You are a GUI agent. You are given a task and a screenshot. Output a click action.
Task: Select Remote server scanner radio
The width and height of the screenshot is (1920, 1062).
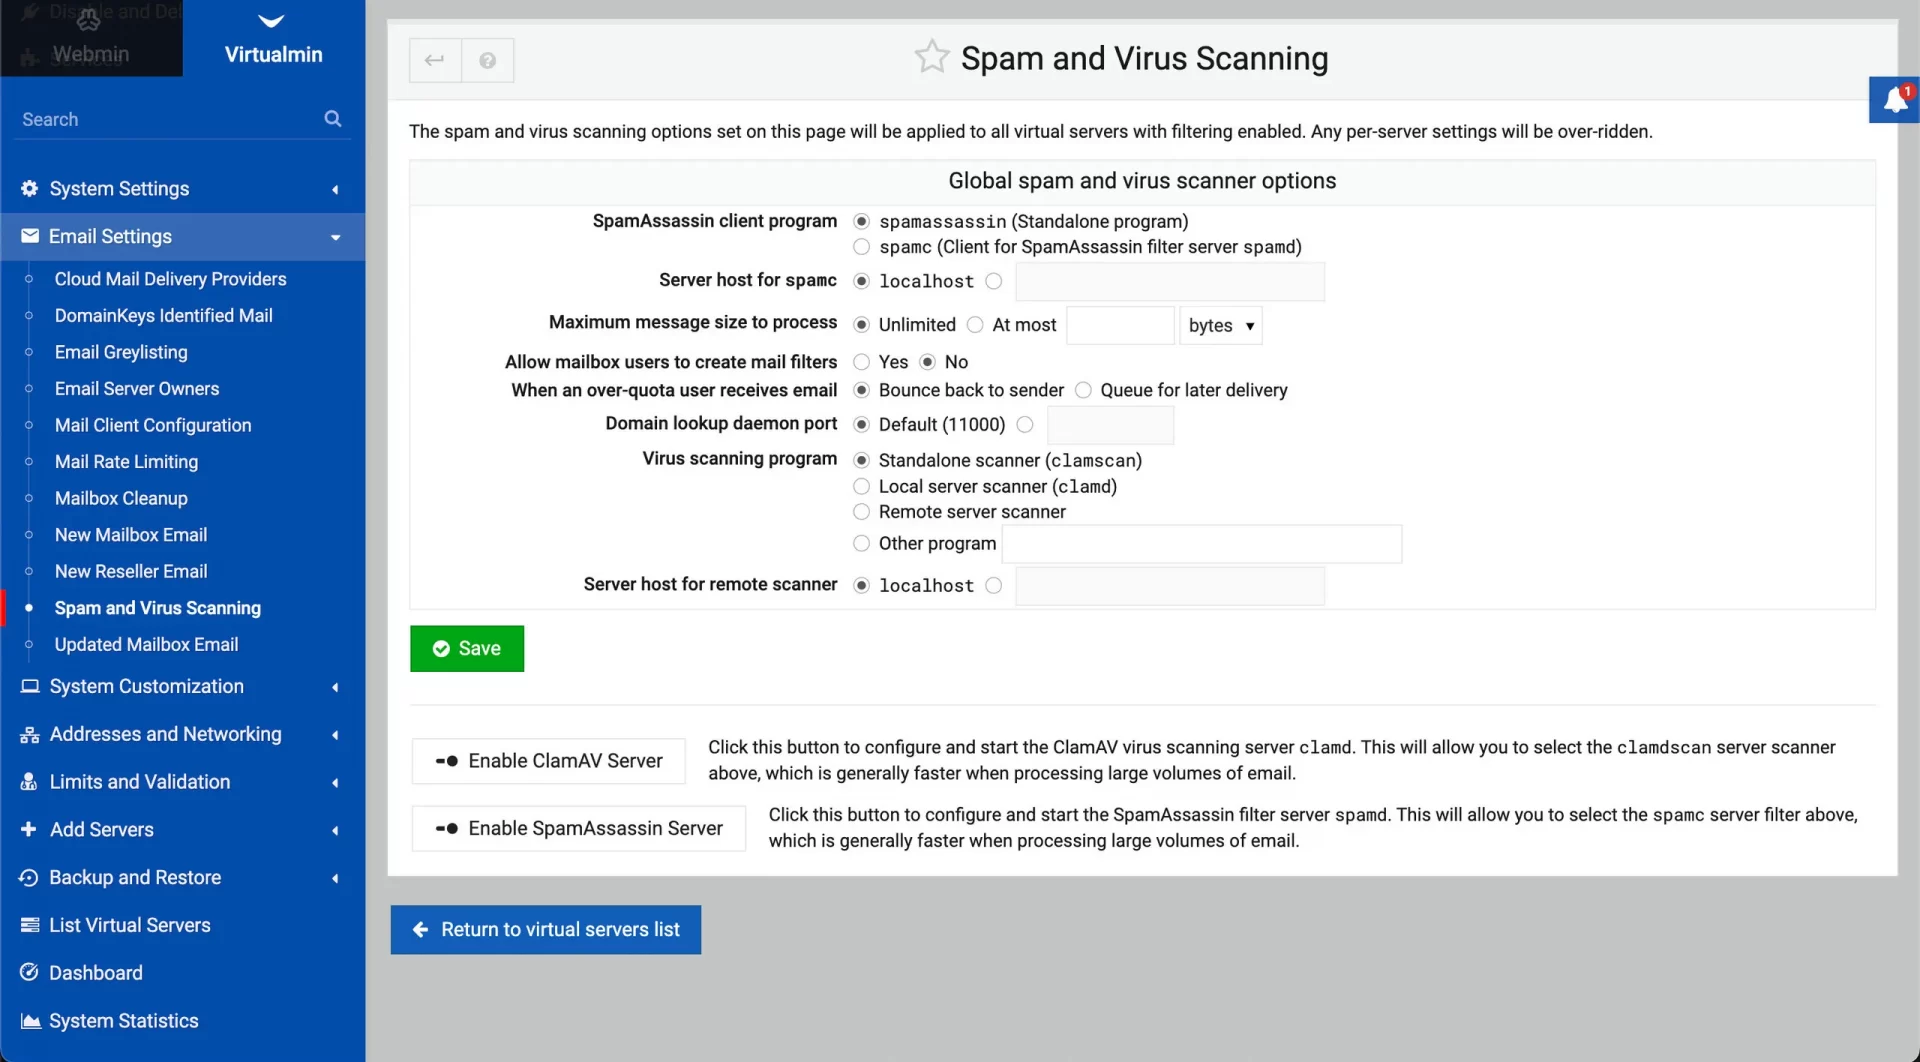coord(861,512)
